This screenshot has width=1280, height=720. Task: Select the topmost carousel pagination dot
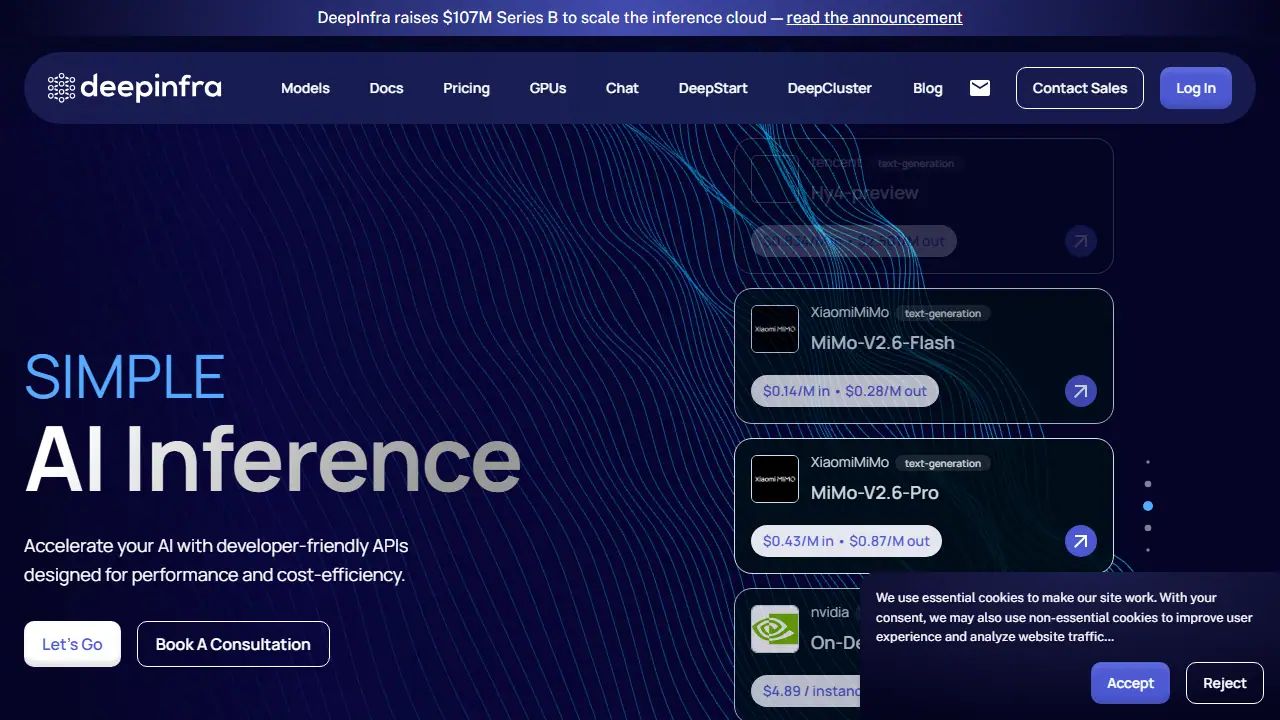click(1148, 462)
